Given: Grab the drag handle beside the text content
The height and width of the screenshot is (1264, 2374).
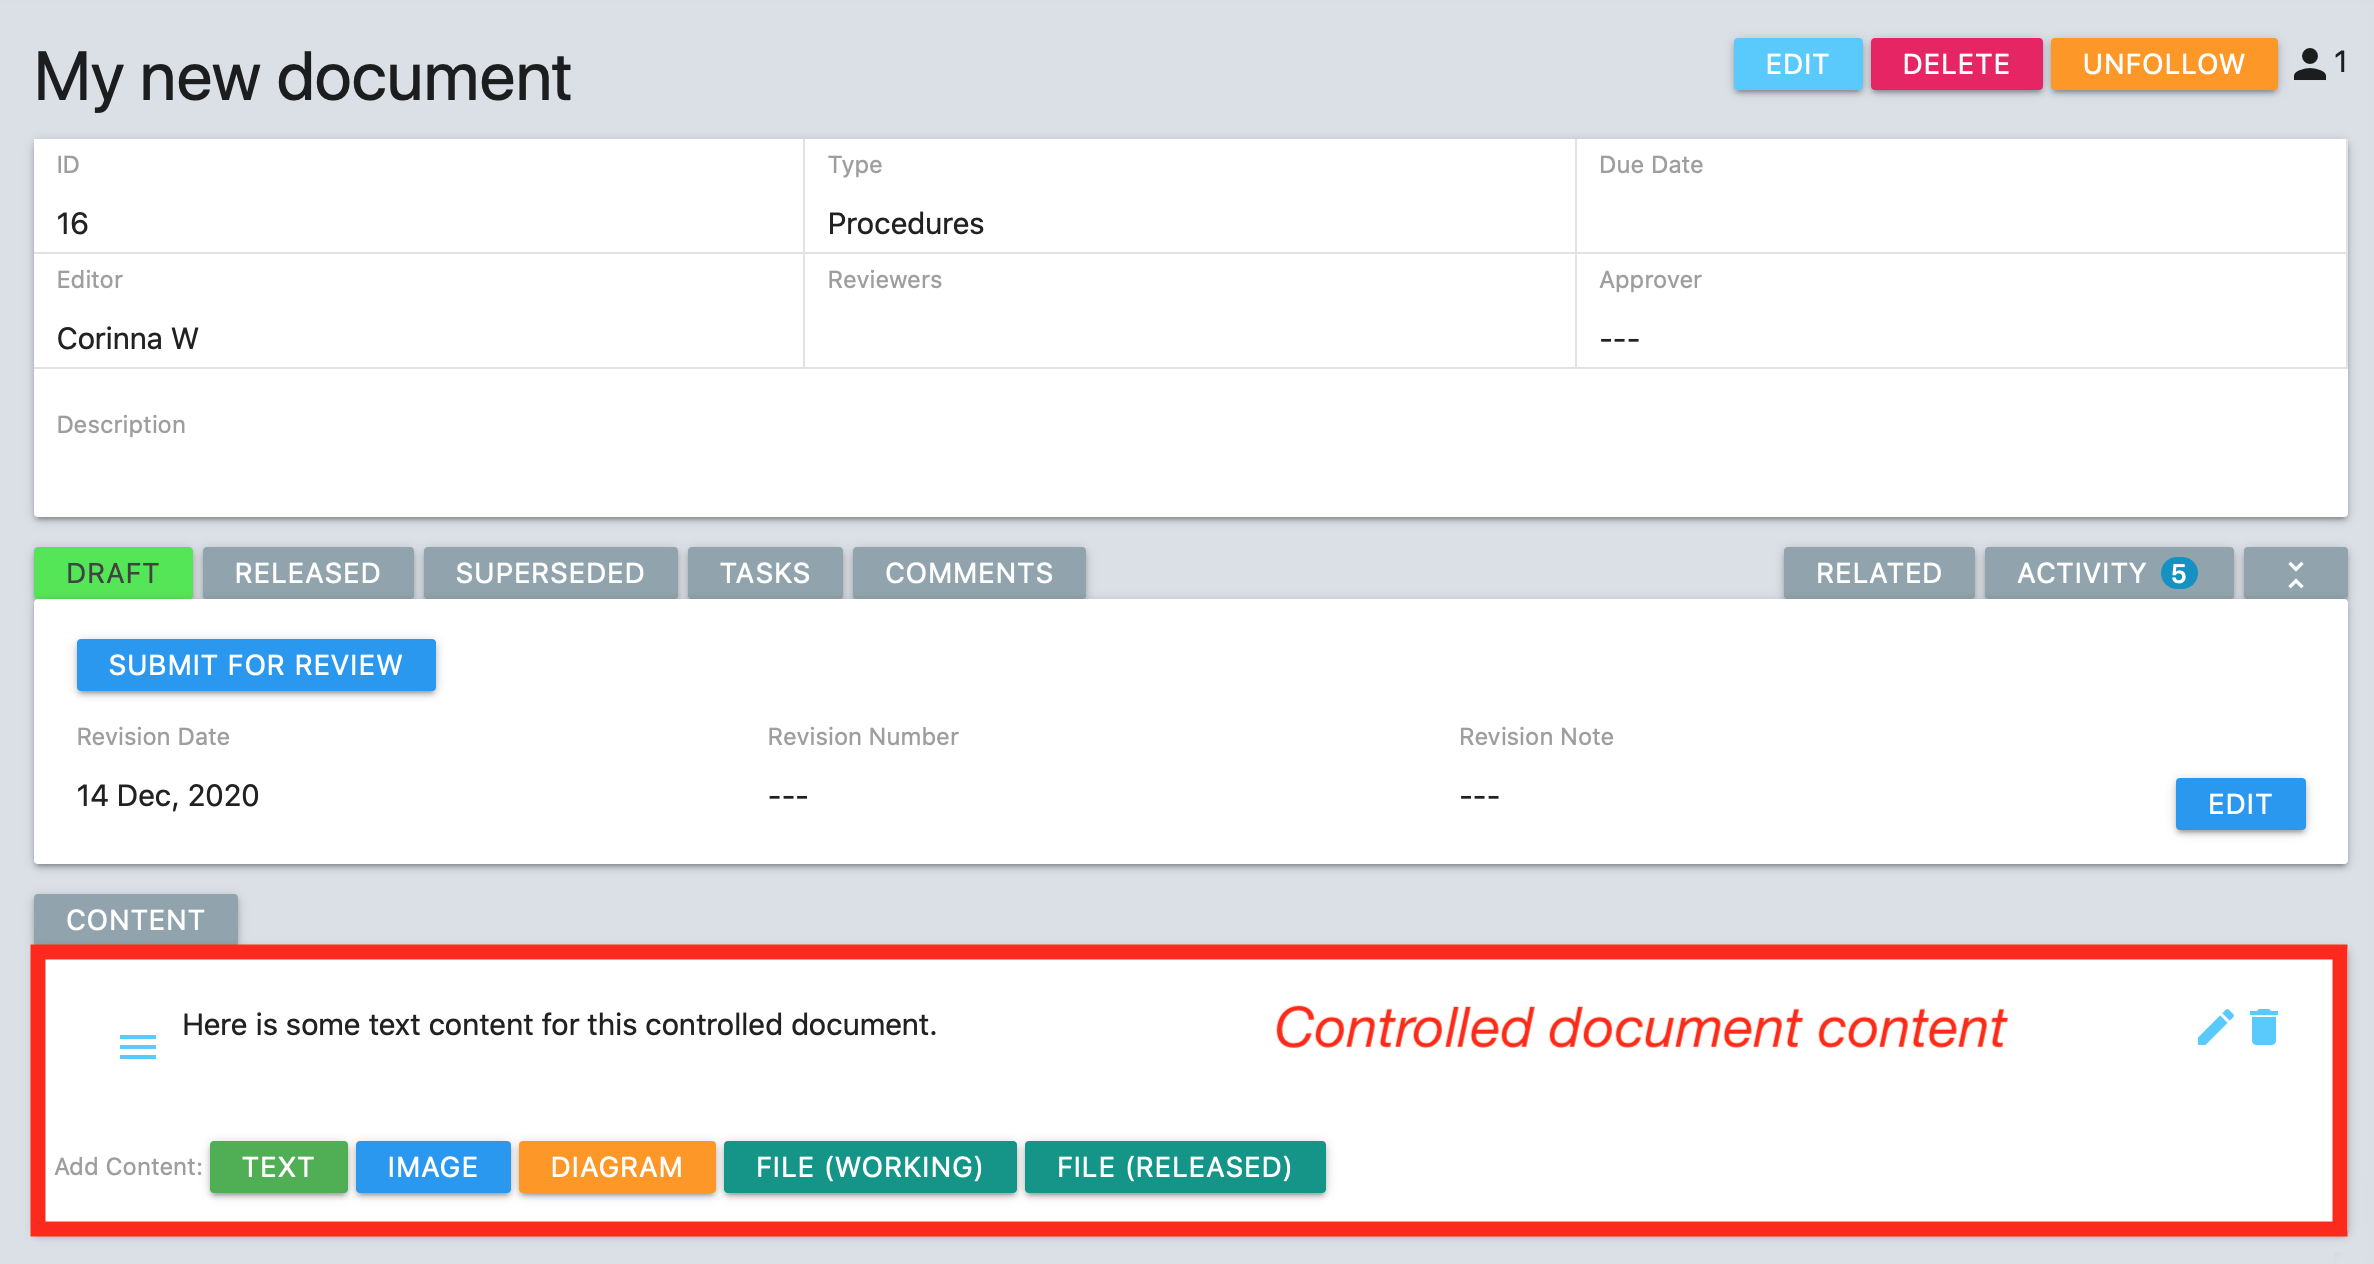Looking at the screenshot, I should 138,1047.
